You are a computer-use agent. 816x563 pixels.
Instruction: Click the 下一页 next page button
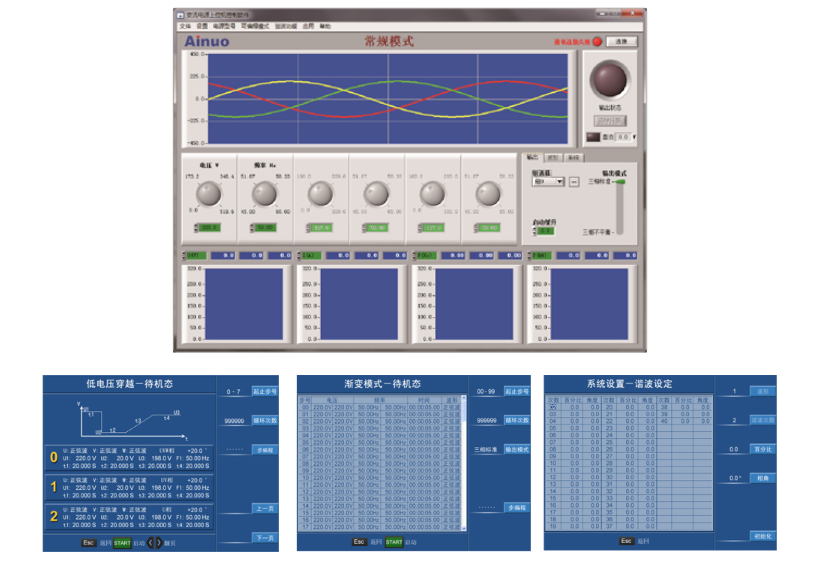tap(265, 537)
